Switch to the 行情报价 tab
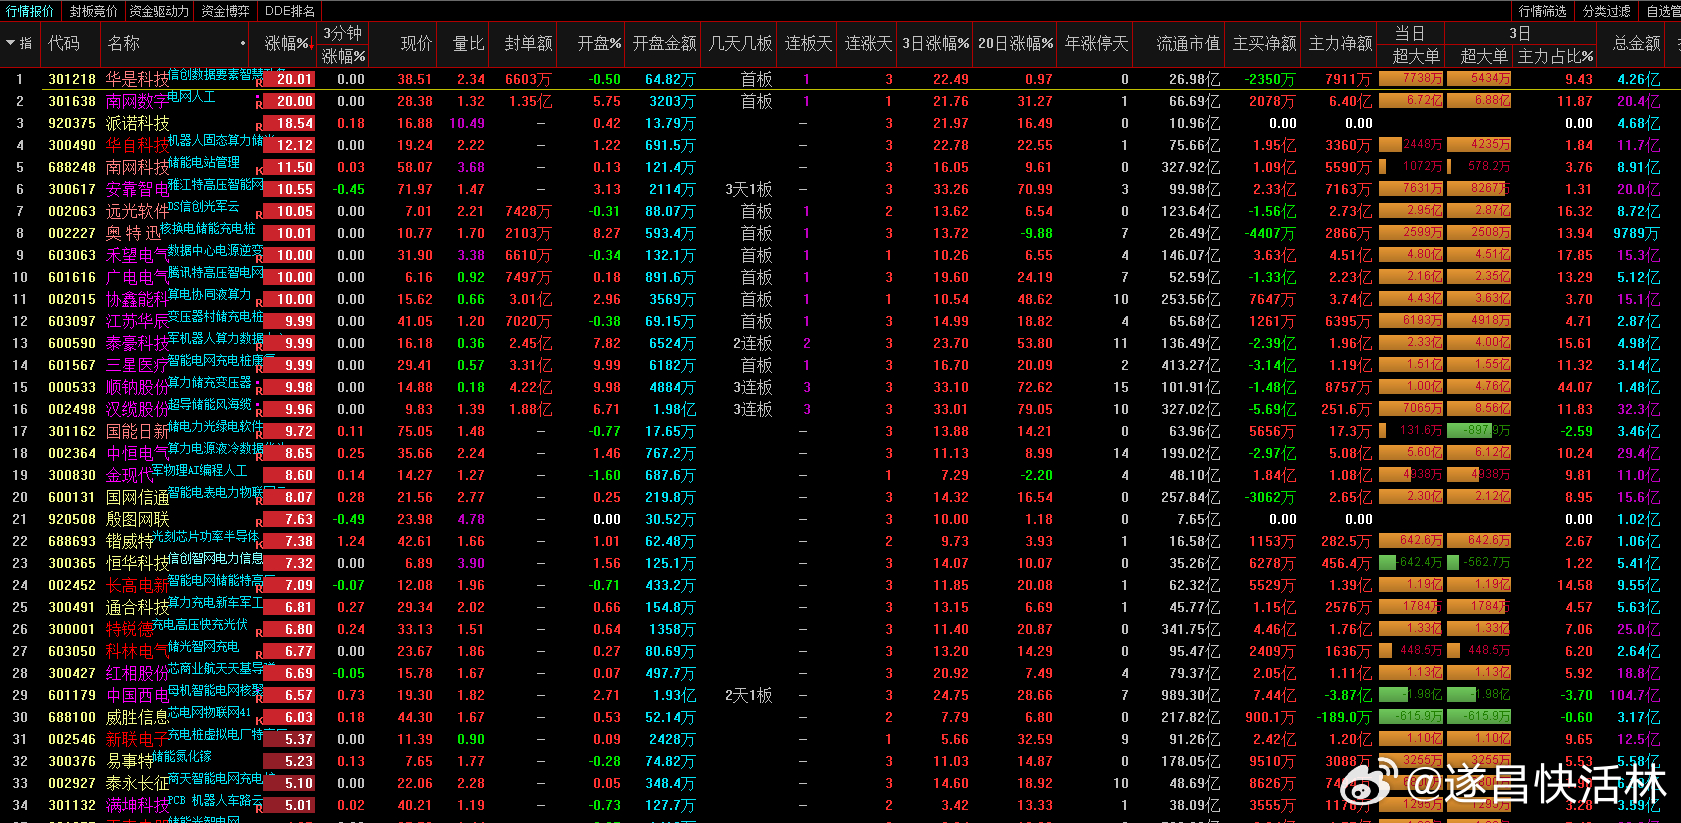The height and width of the screenshot is (823, 1681). pos(30,11)
